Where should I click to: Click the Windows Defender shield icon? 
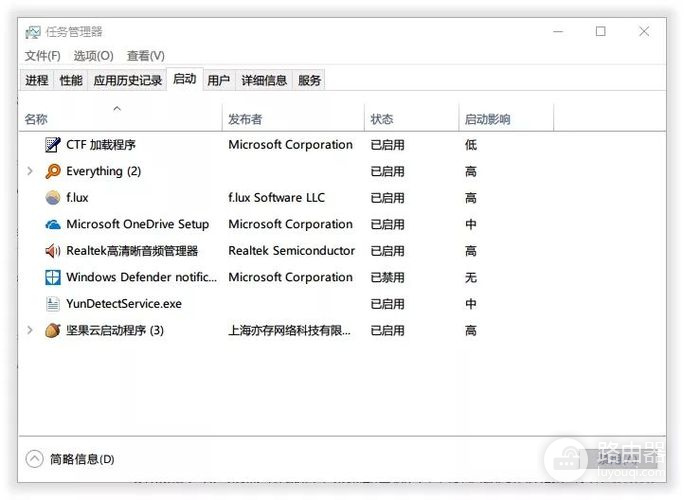pyautogui.click(x=53, y=277)
